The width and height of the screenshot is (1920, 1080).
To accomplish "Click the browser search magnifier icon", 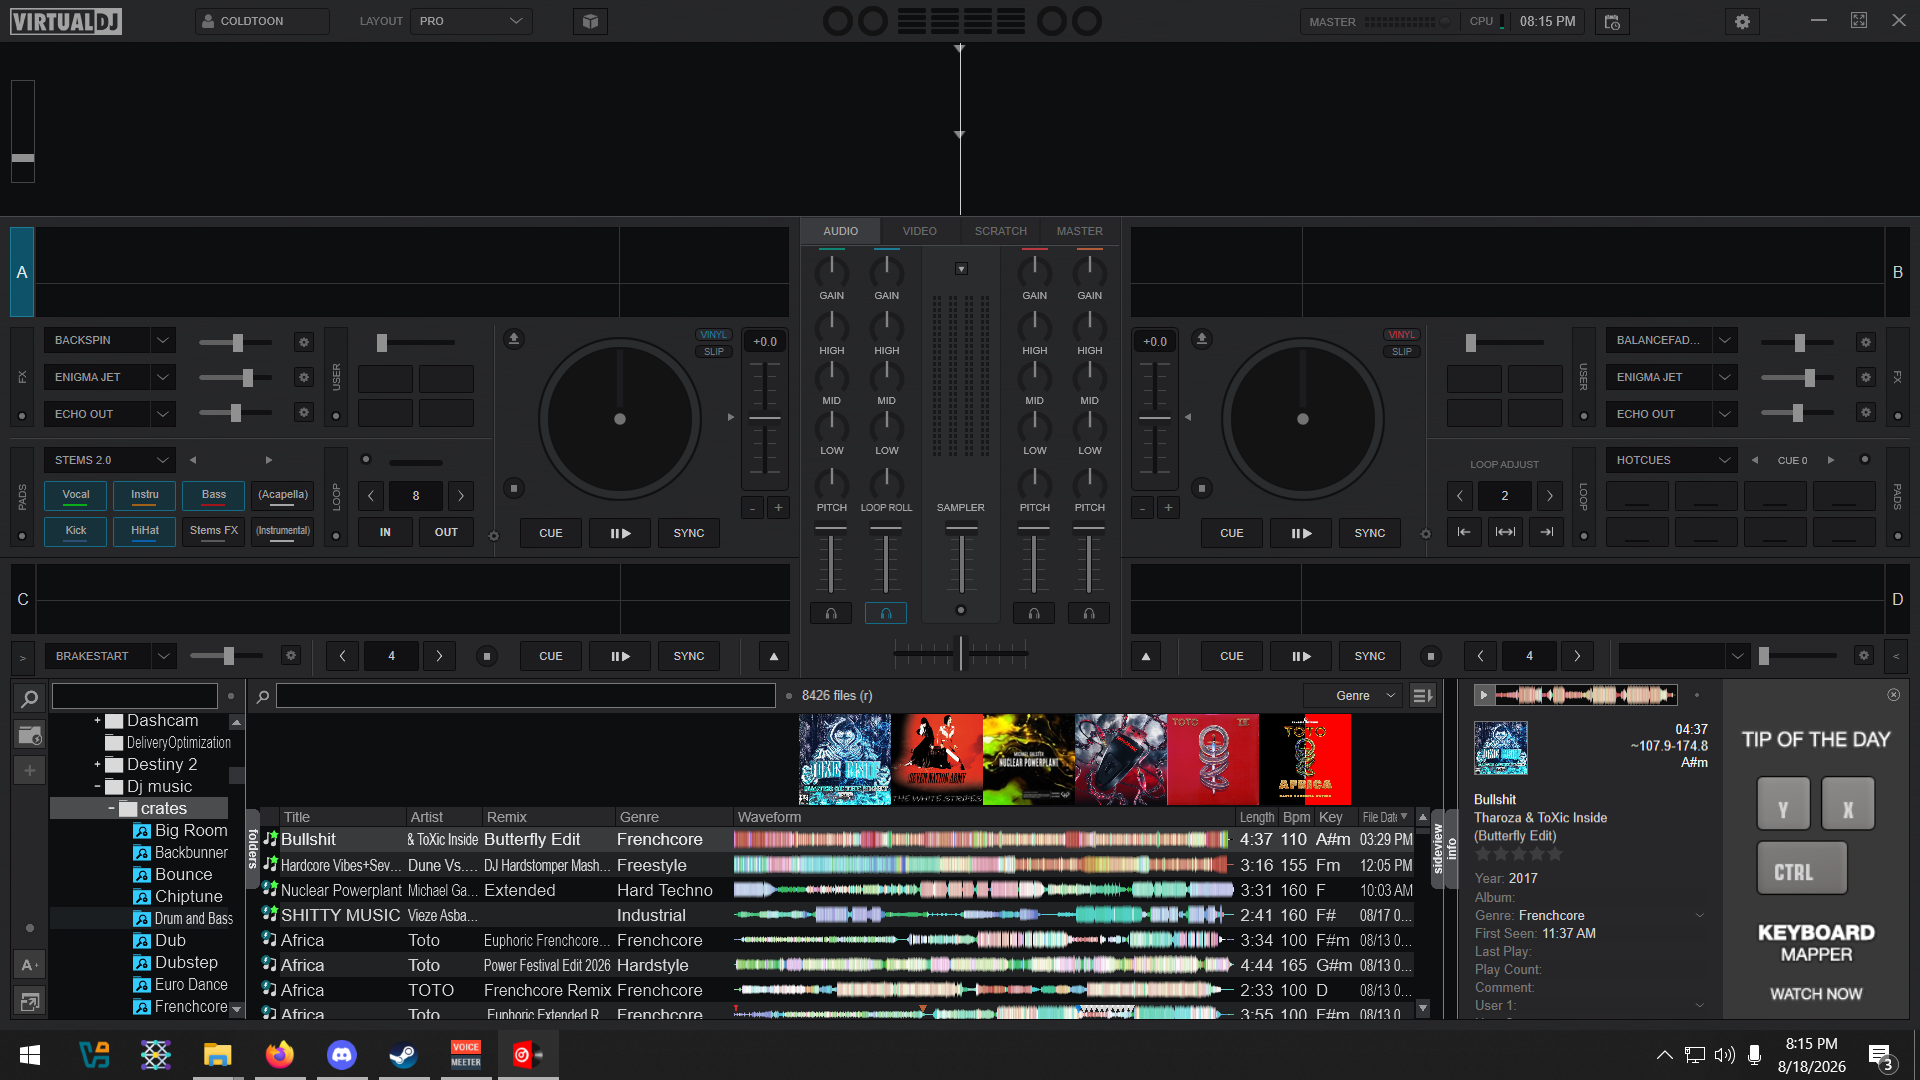I will [263, 696].
